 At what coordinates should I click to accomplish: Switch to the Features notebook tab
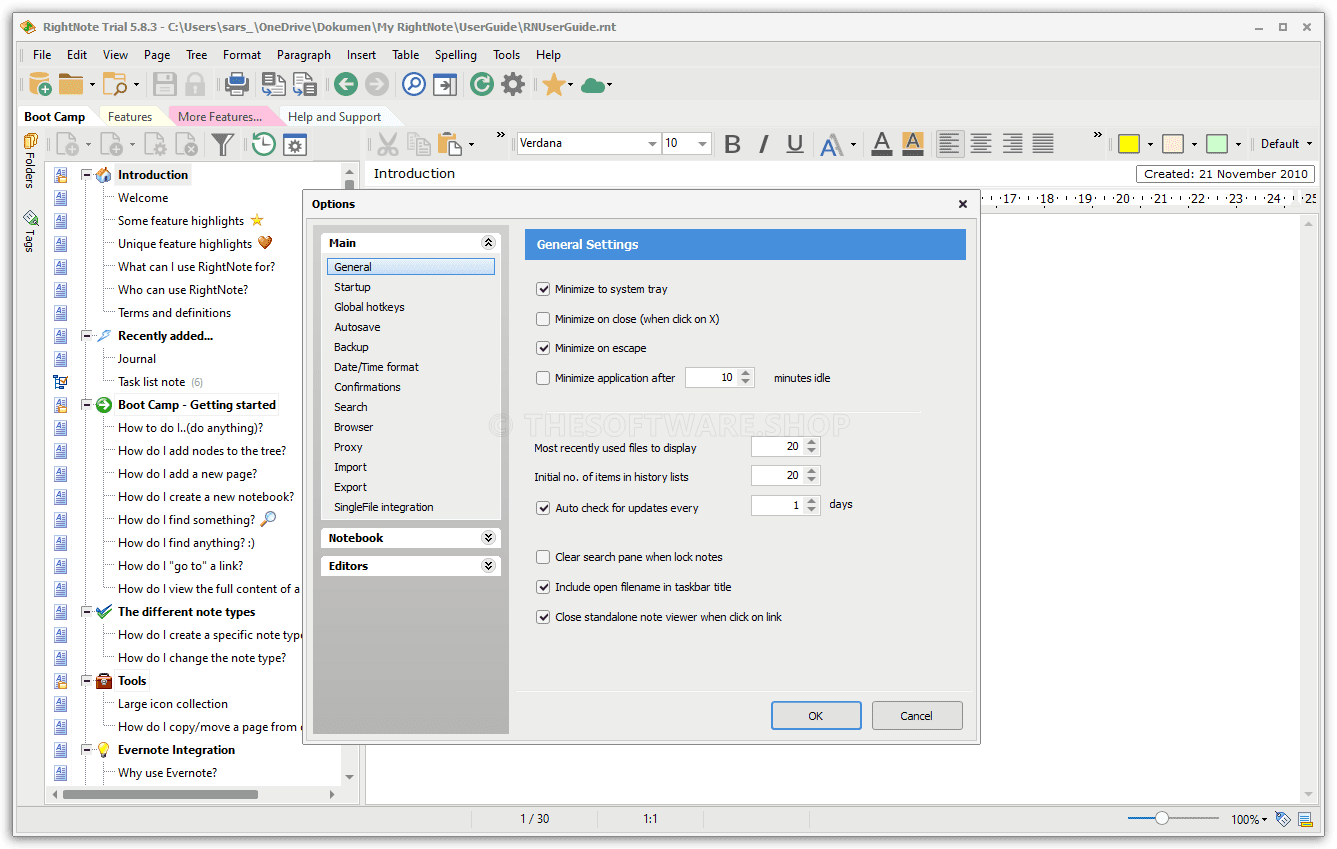[130, 117]
